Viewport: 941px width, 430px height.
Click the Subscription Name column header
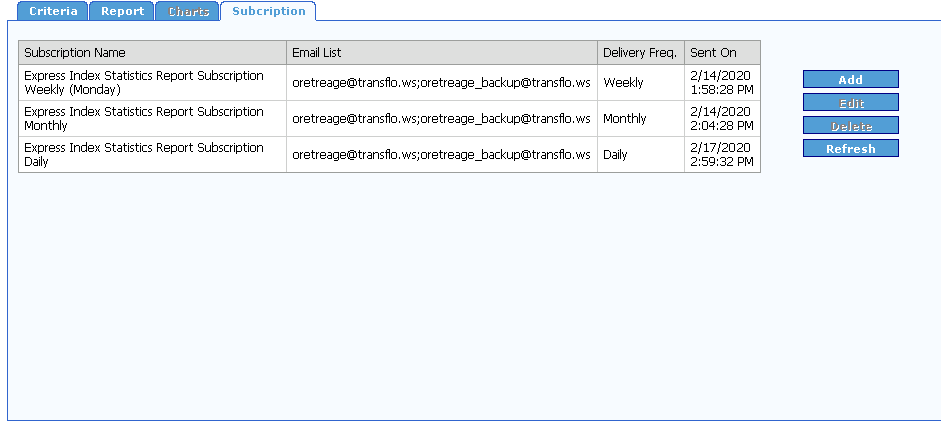click(x=152, y=53)
